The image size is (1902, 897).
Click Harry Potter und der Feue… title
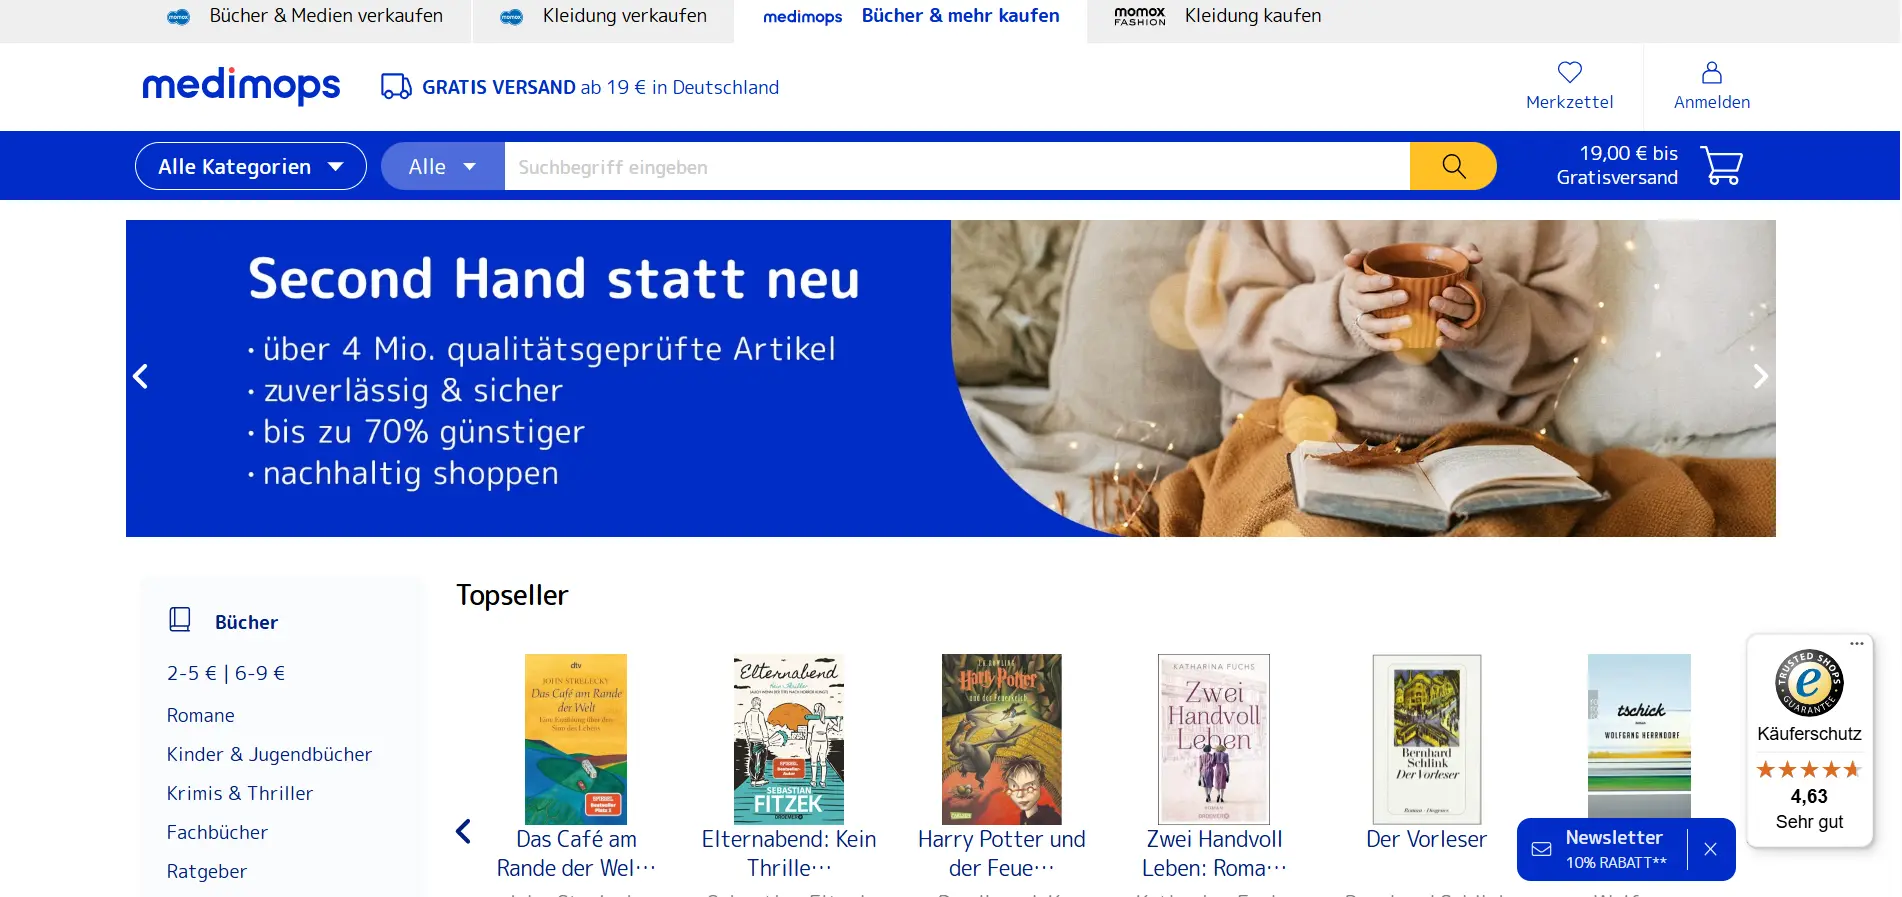click(1002, 853)
